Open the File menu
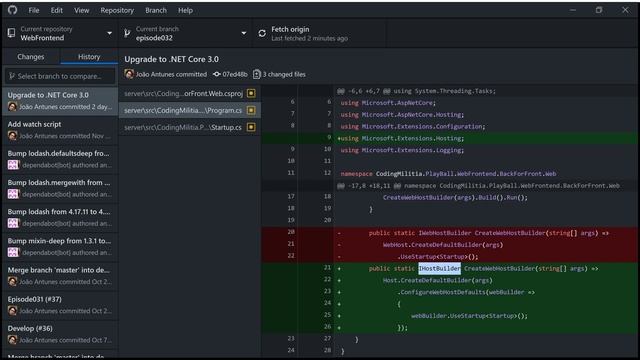 34,10
